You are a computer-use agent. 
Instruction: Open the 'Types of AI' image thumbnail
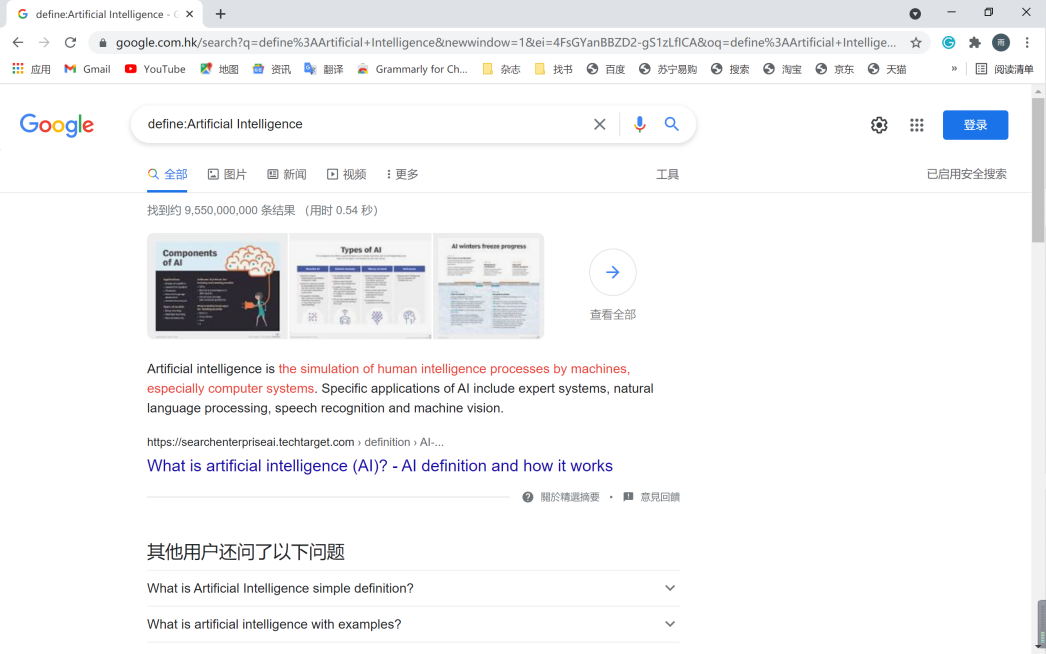[x=360, y=286]
